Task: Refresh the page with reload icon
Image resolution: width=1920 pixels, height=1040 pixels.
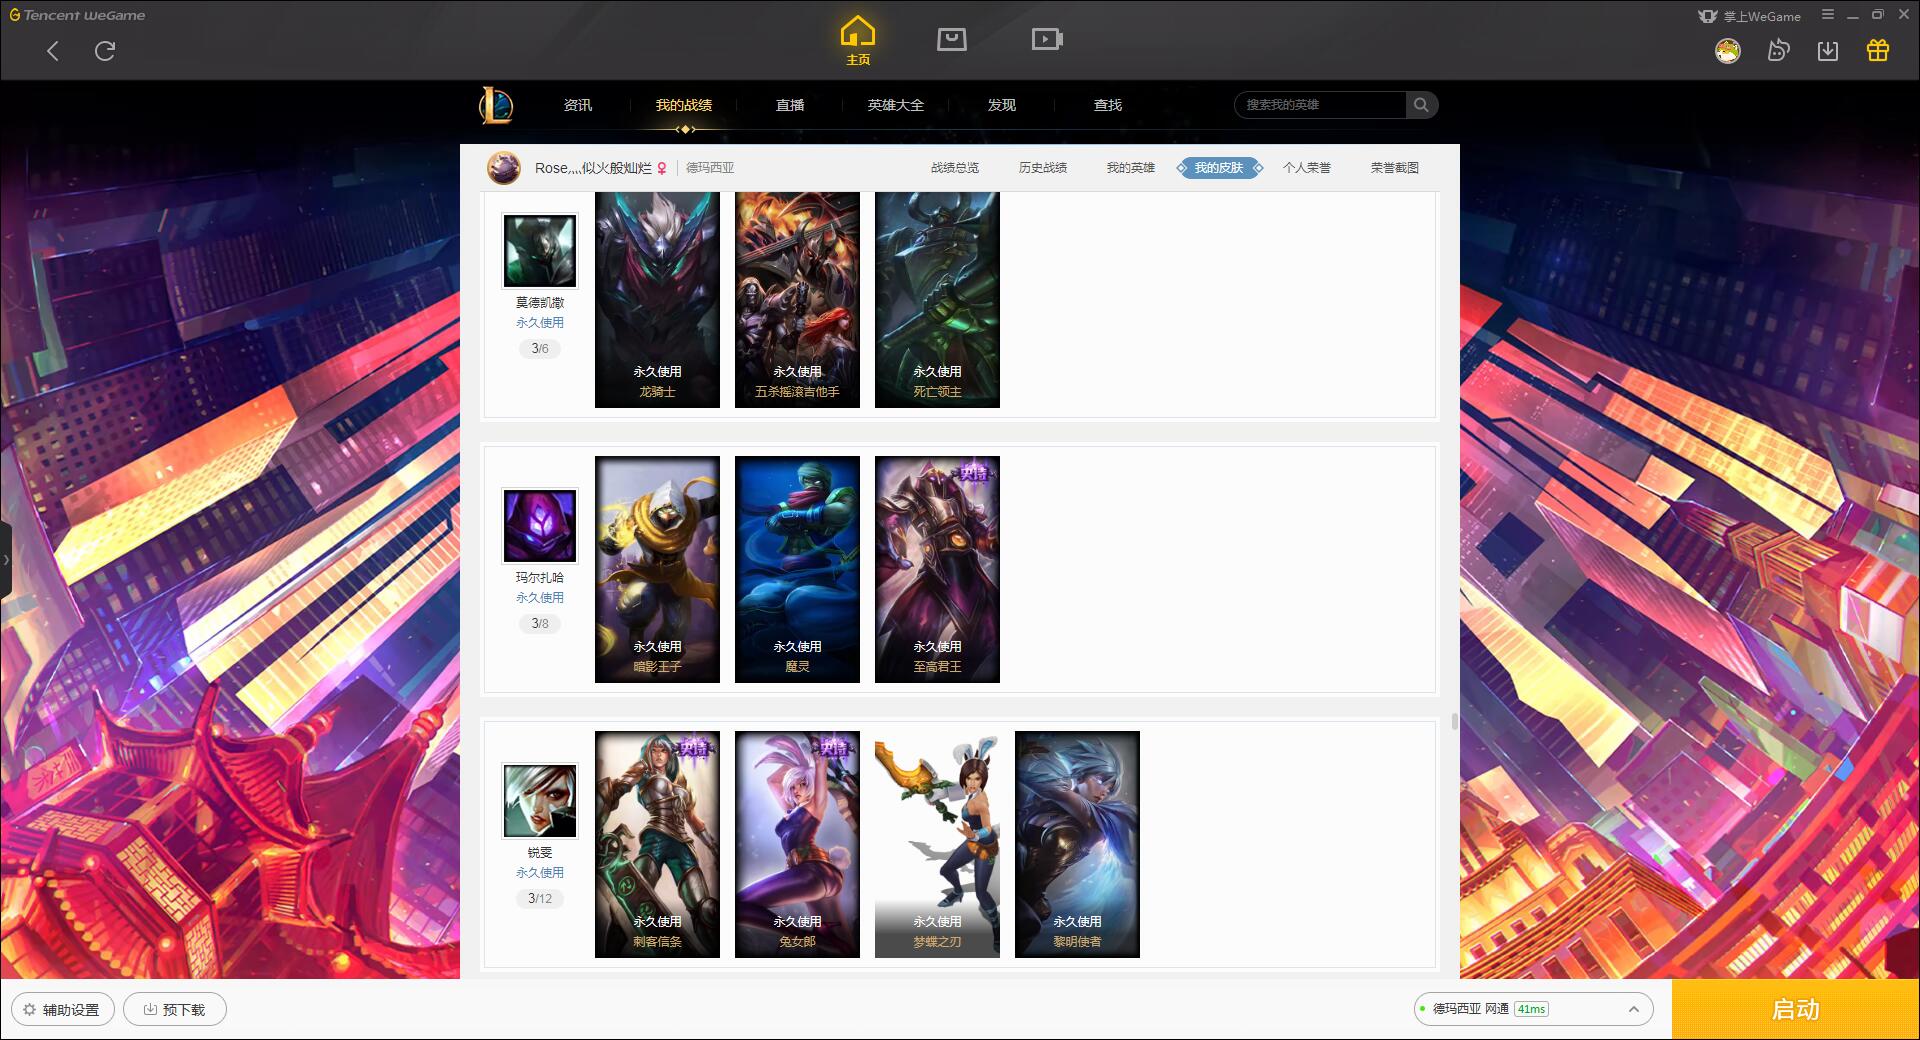Action: pyautogui.click(x=105, y=51)
